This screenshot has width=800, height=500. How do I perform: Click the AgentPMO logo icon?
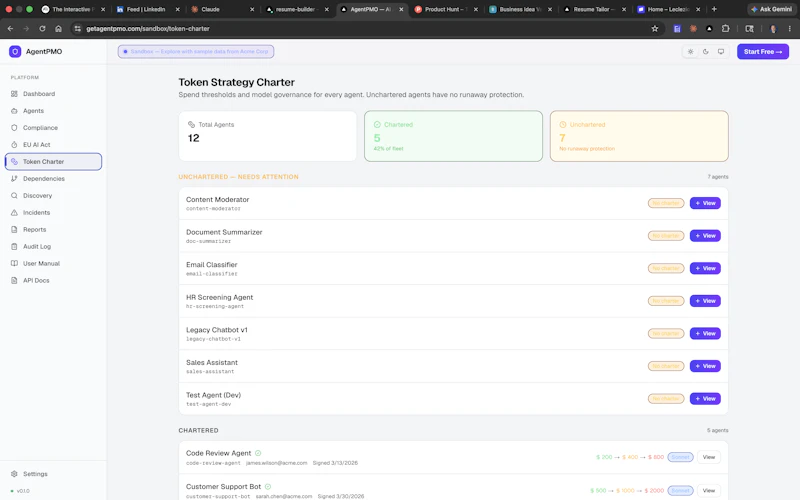(15, 51)
